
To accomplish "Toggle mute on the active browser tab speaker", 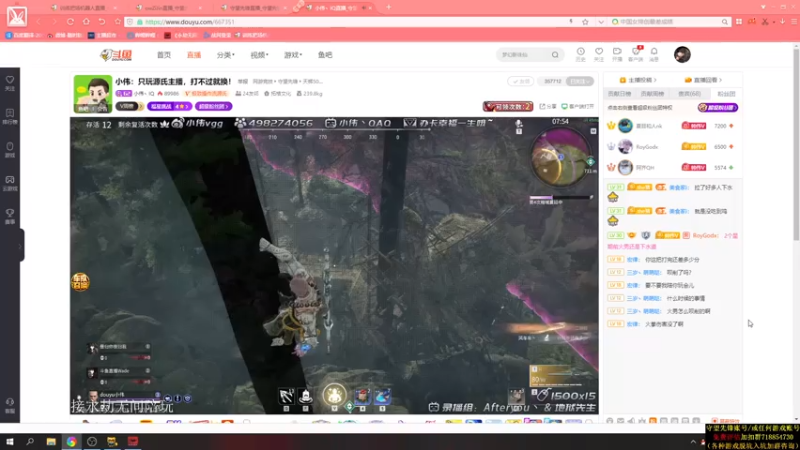I will coord(364,8).
